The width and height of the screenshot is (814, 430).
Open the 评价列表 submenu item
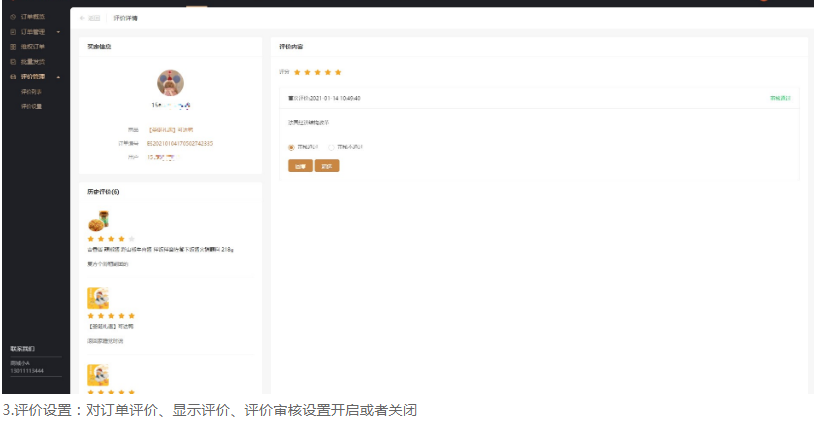point(31,92)
